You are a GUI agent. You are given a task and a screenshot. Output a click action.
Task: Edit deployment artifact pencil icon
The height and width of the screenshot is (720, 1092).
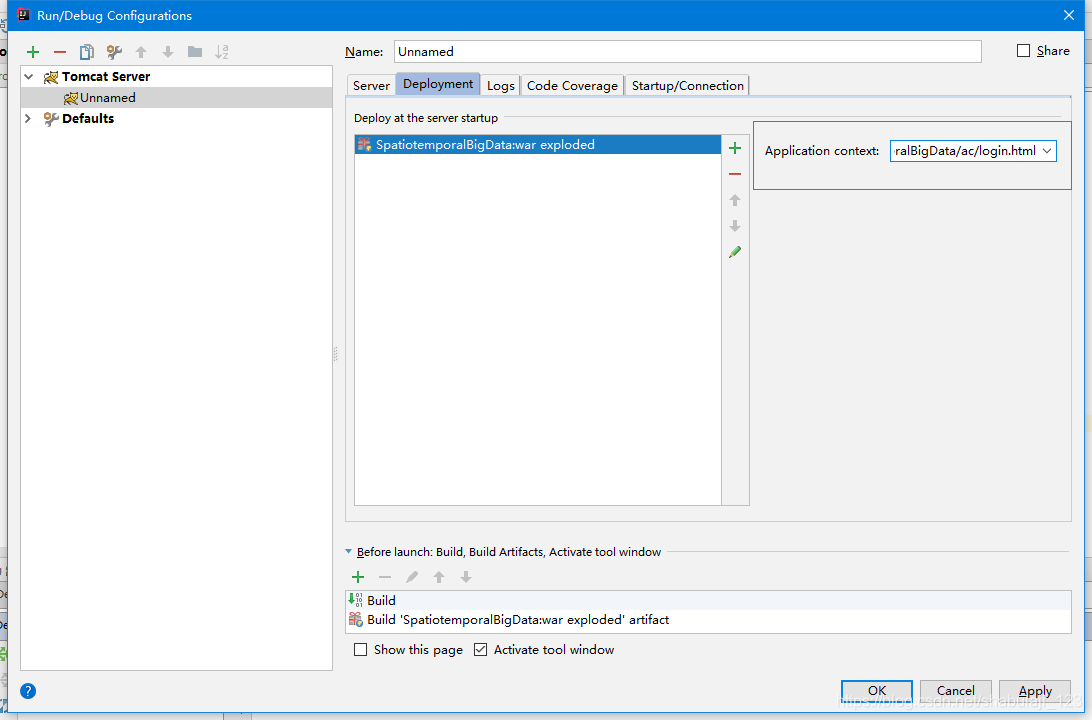[735, 252]
